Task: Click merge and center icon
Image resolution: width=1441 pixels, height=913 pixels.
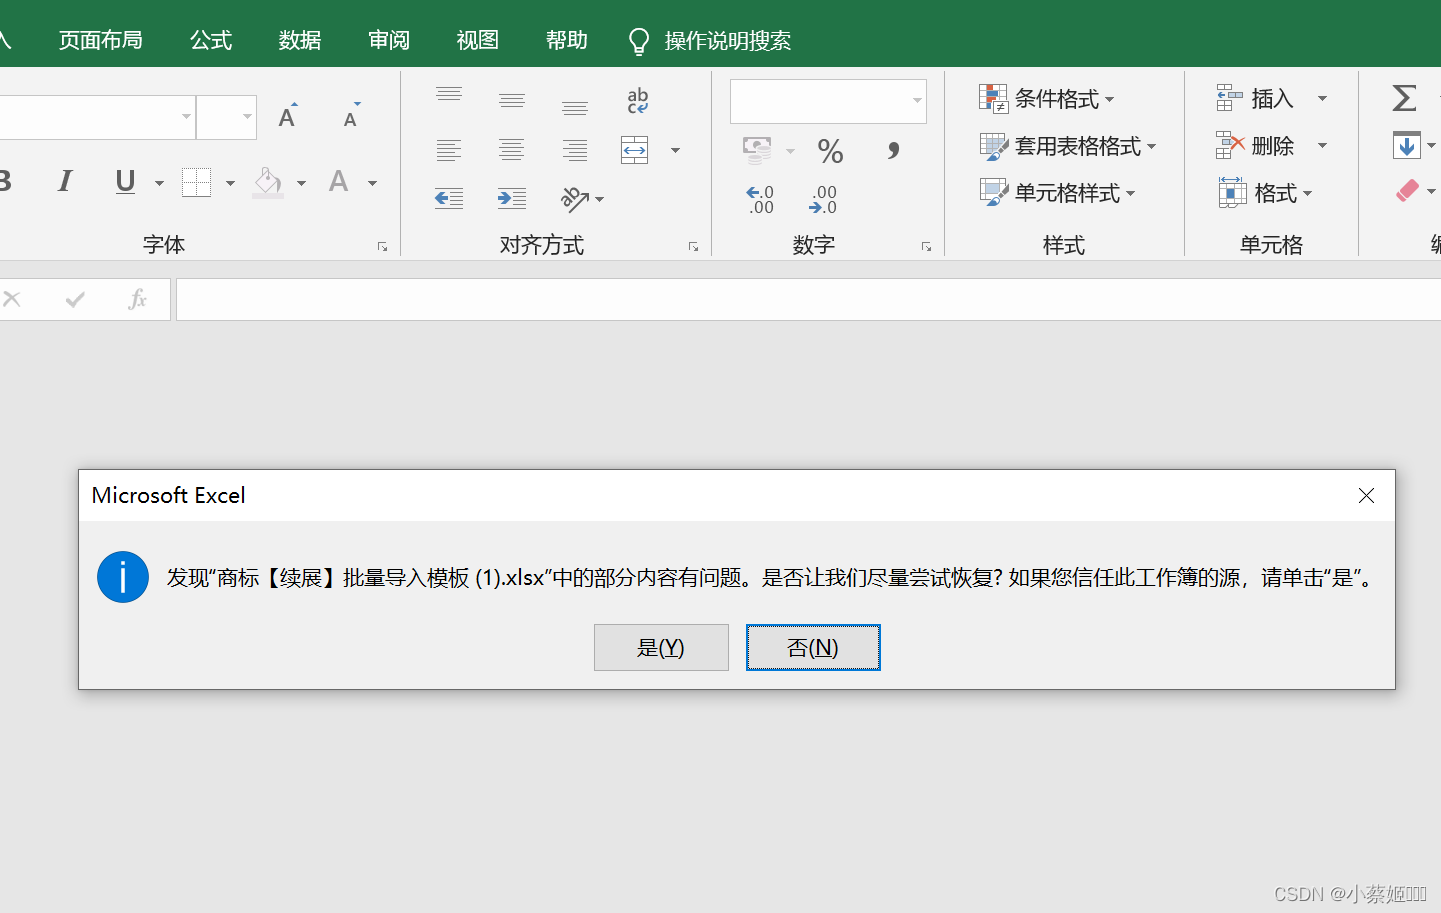Action: [x=635, y=150]
